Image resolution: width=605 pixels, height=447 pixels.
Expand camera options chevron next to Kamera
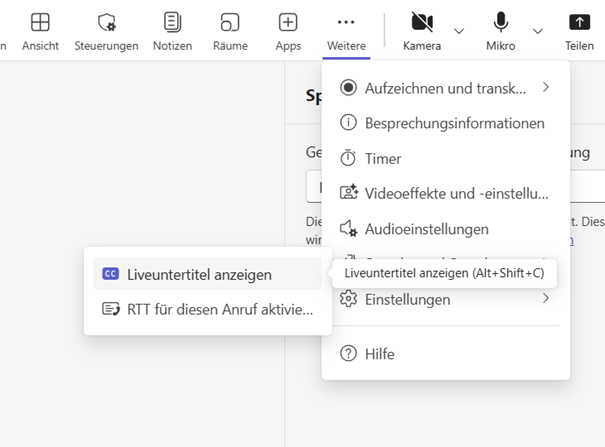click(x=459, y=31)
